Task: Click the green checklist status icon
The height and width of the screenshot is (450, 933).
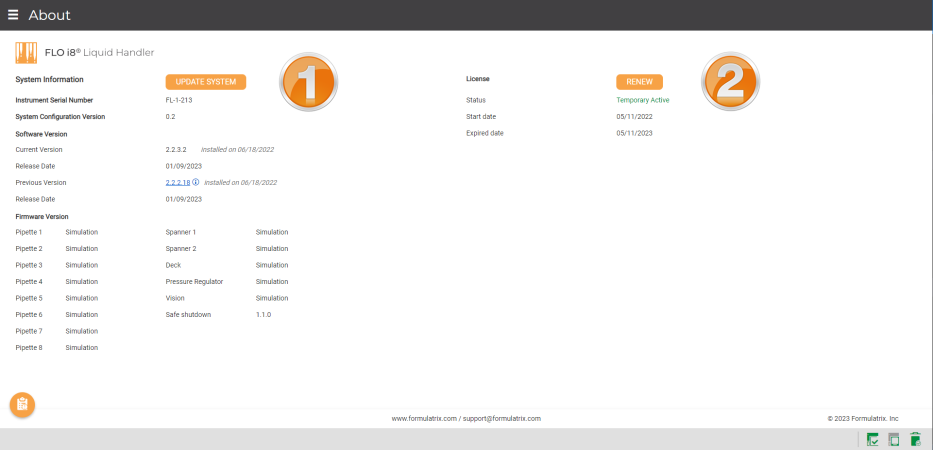Action: tap(872, 439)
